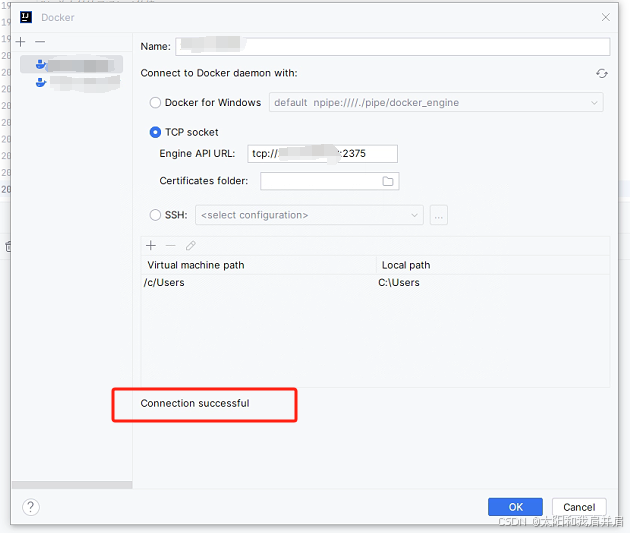The image size is (630, 533).
Task: Browse for certificates folder
Action: coord(388,182)
